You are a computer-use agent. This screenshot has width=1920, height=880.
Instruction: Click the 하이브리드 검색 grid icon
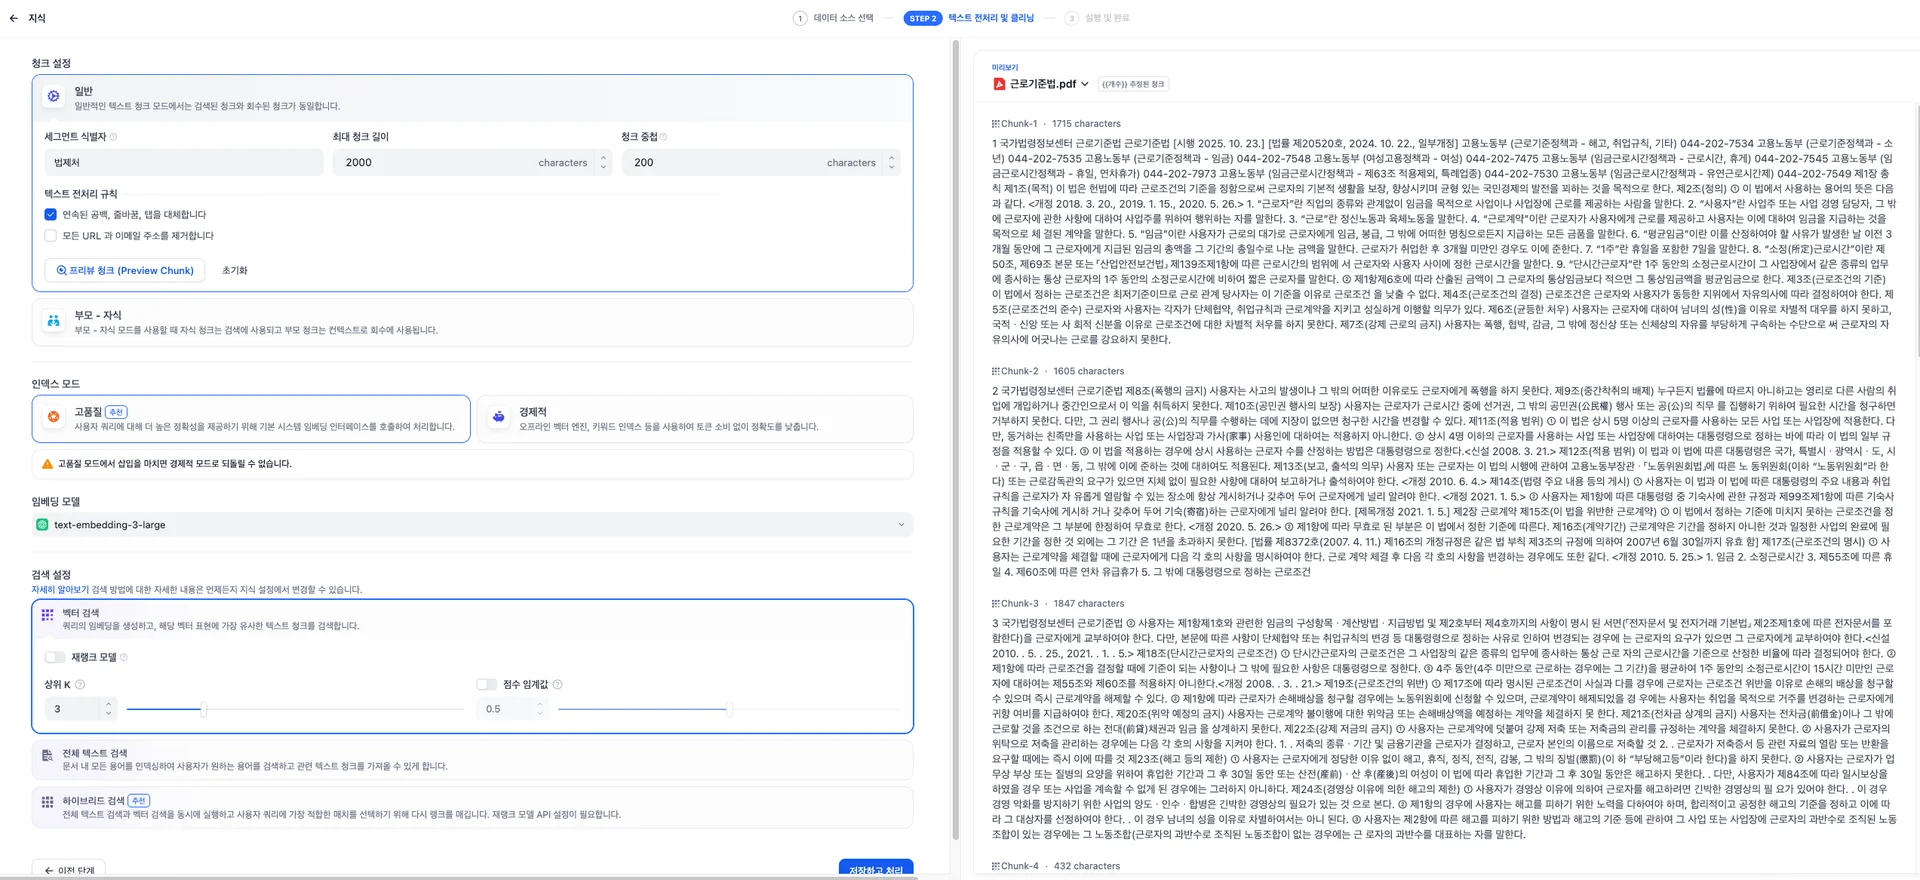pyautogui.click(x=47, y=802)
